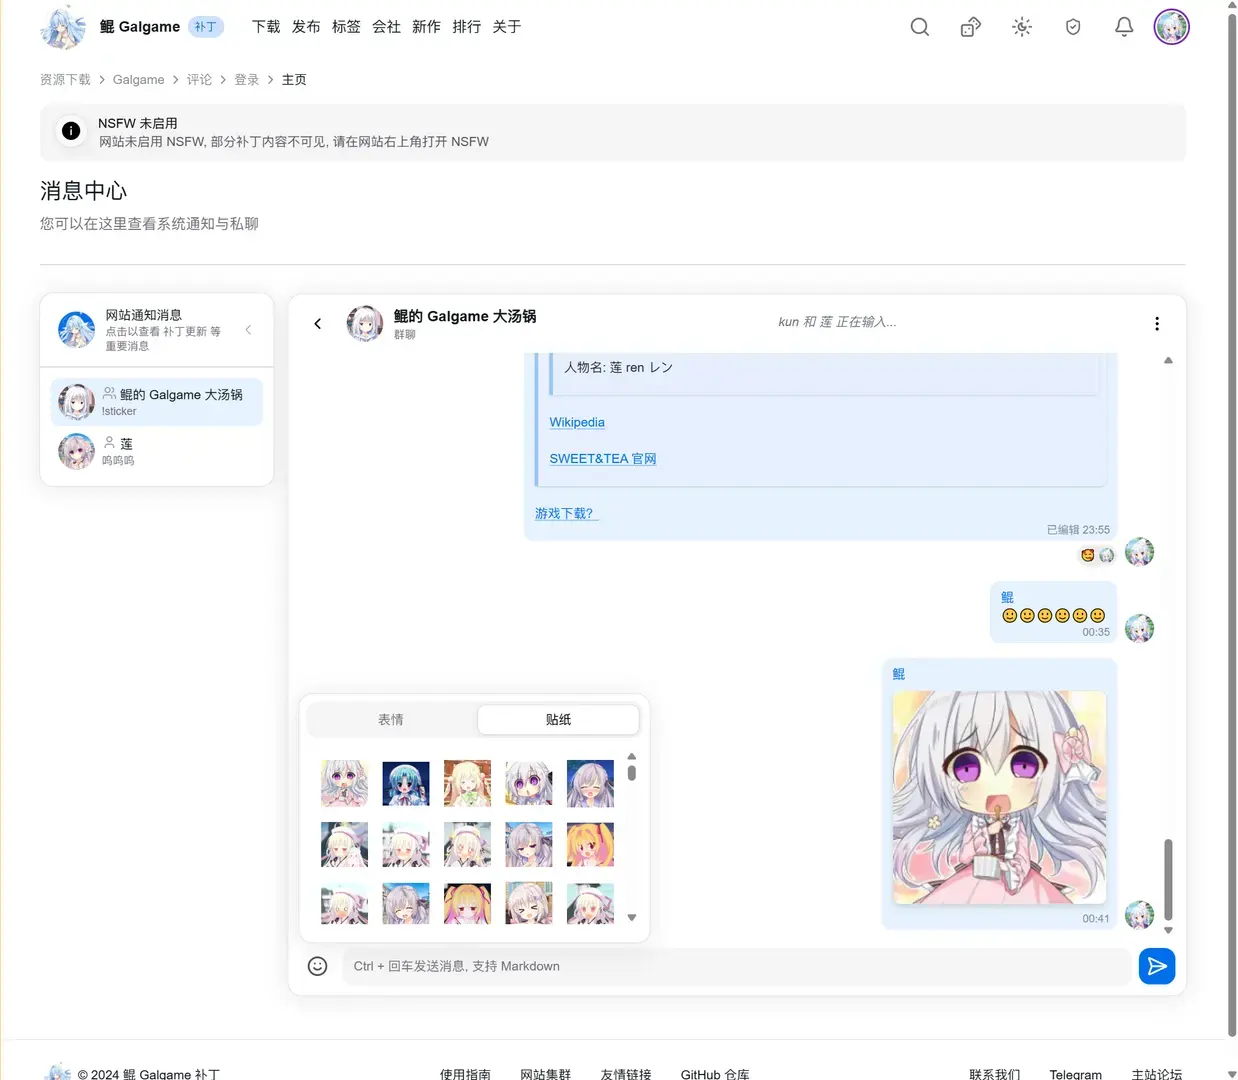Send the blonde girl green-bow sticker
The width and height of the screenshot is (1238, 1080).
pyautogui.click(x=467, y=783)
